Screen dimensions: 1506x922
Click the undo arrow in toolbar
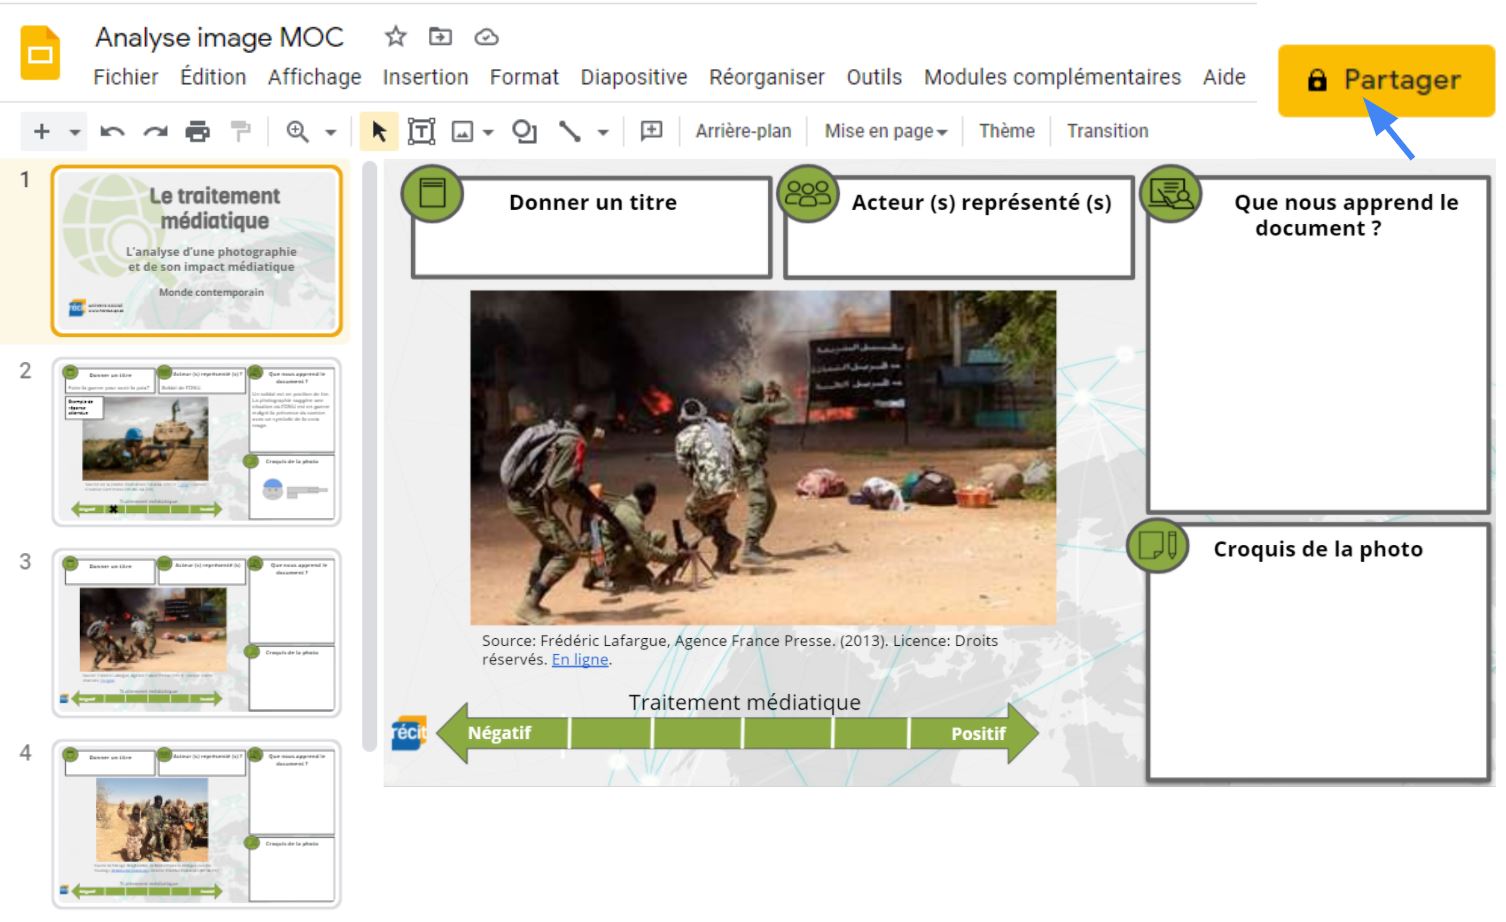112,131
